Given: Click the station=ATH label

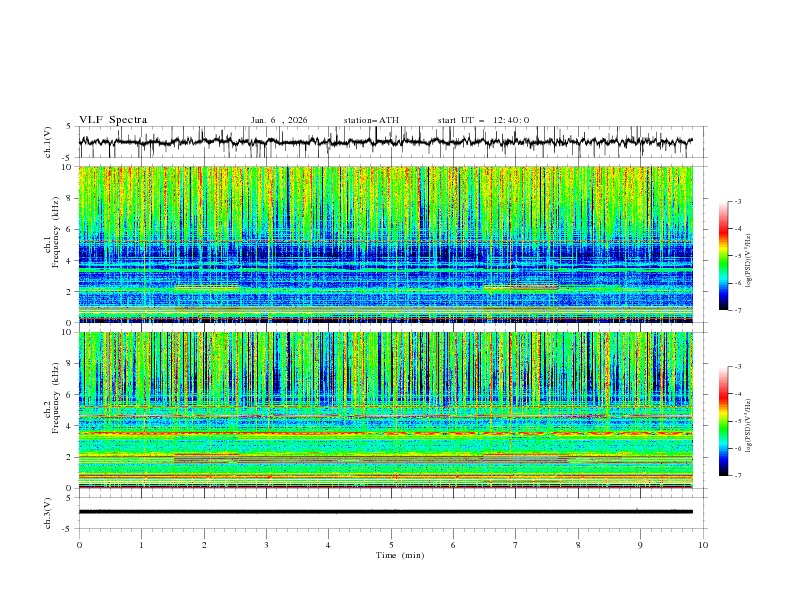Looking at the screenshot, I should coord(371,120).
